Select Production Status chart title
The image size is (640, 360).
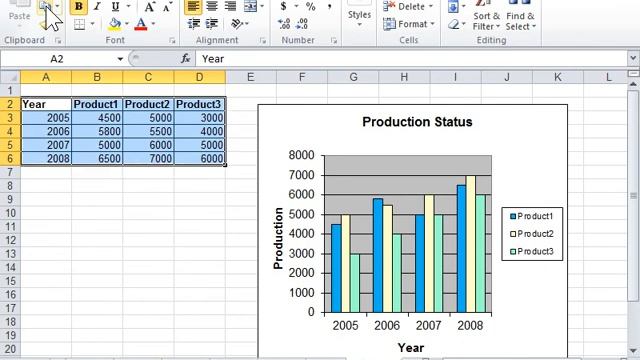click(x=417, y=122)
